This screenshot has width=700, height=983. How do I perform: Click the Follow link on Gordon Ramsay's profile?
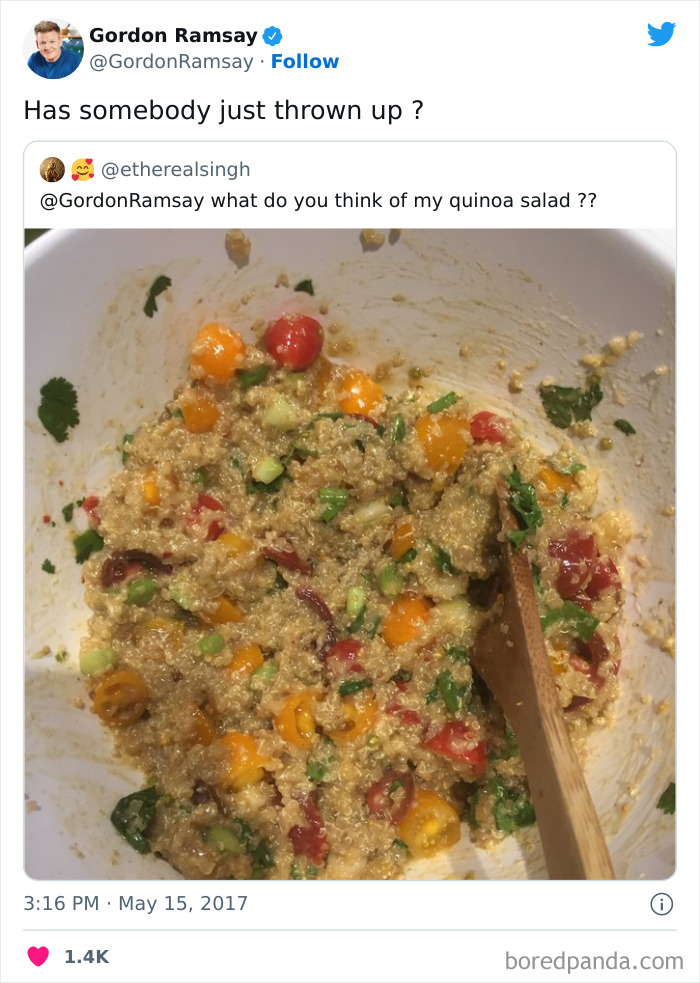[306, 61]
